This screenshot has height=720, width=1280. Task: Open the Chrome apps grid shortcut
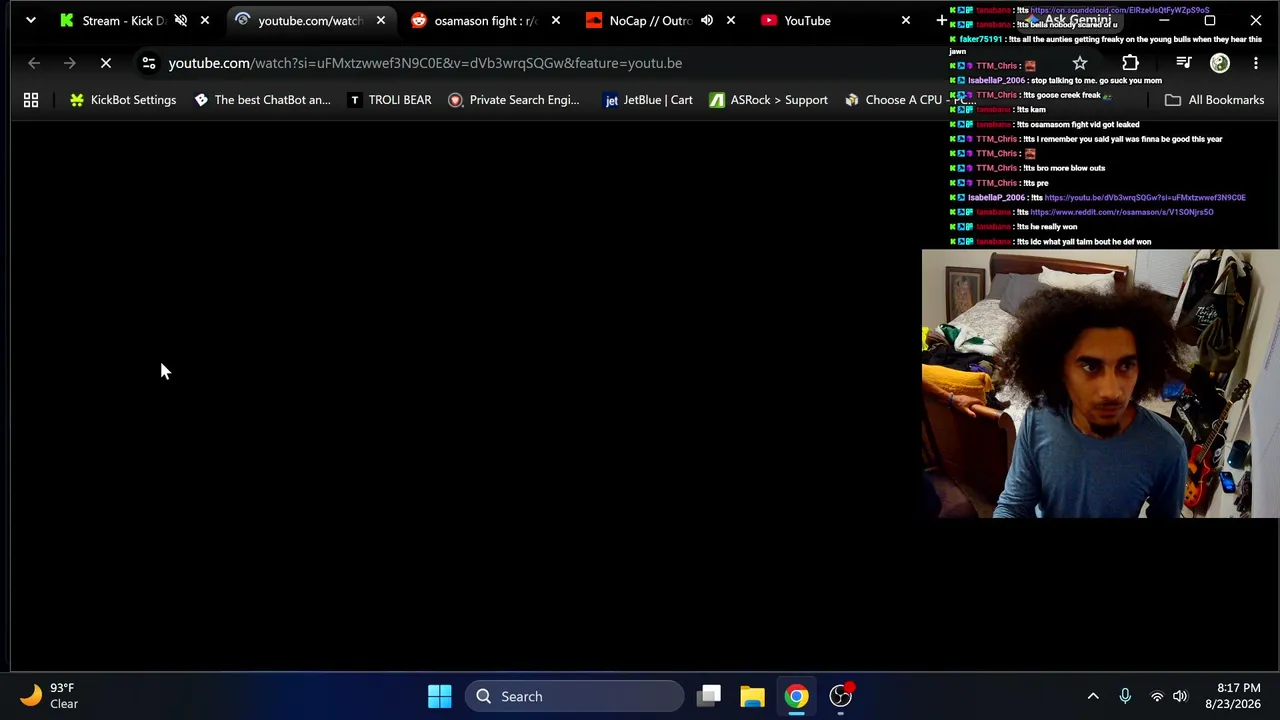(31, 100)
